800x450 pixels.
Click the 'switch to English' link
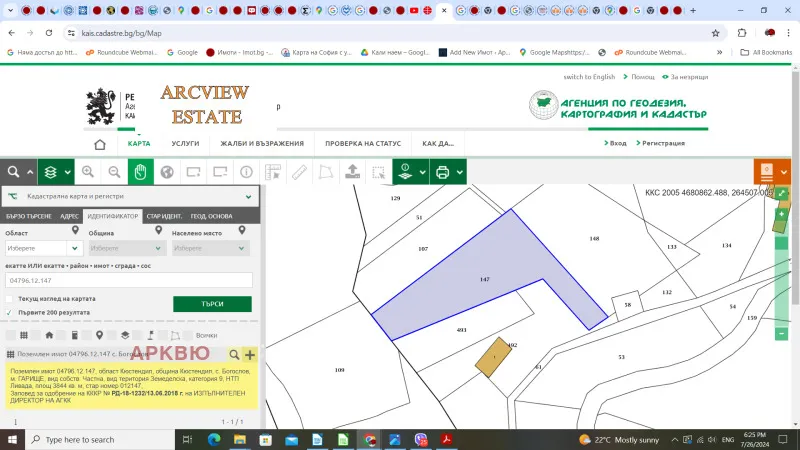point(589,77)
